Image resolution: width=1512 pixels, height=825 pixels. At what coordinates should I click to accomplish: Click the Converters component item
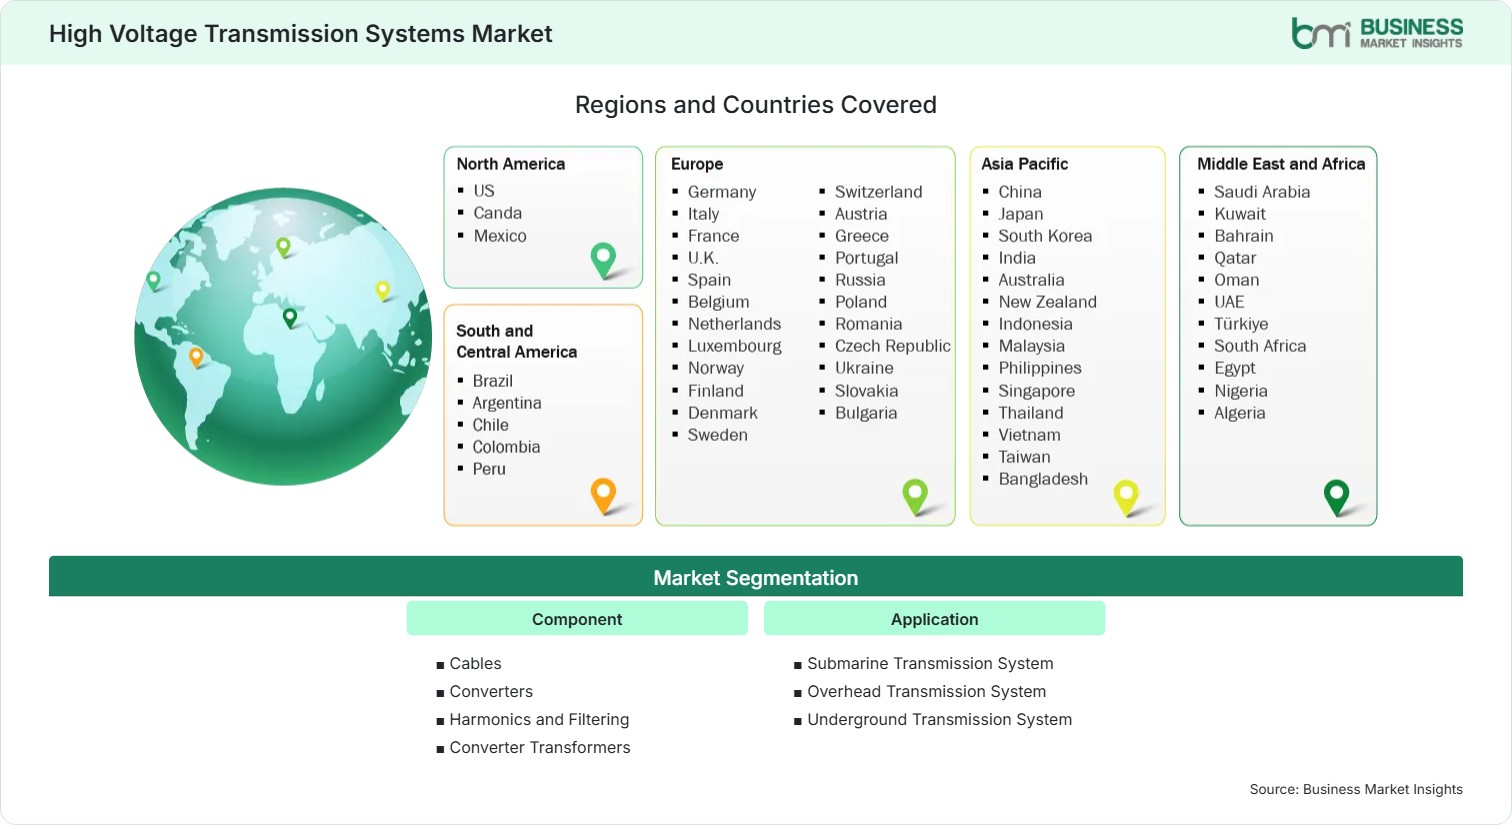491,691
